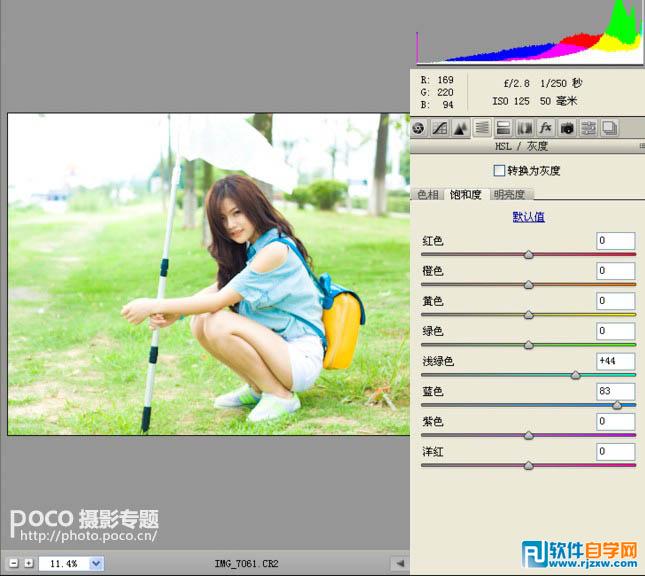Open the Basic adjustments panel icon
The image size is (645, 576).
(x=418, y=128)
